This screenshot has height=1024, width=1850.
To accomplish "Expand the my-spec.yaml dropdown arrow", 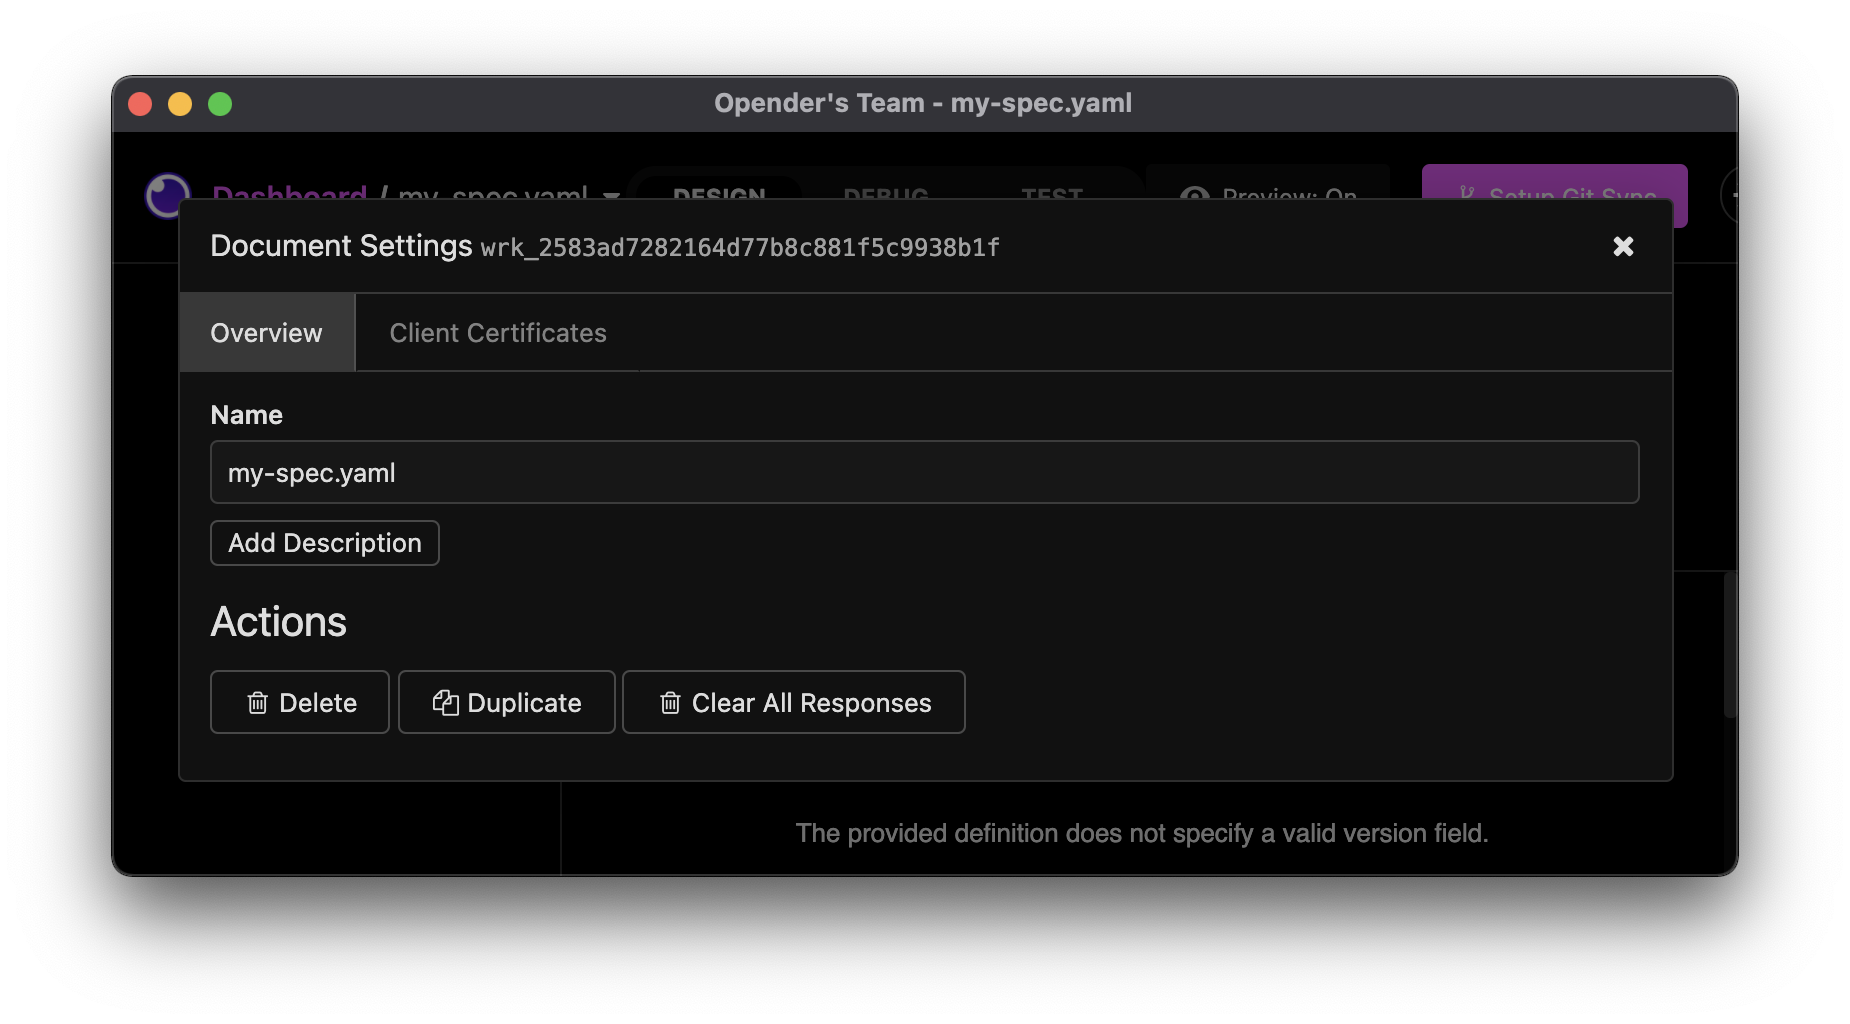I will [612, 194].
